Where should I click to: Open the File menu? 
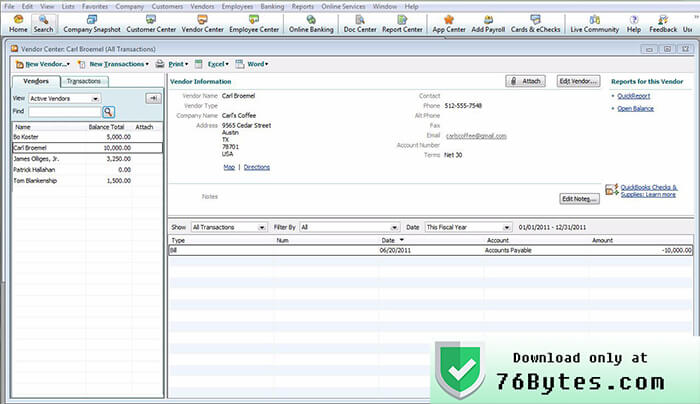tap(9, 6)
